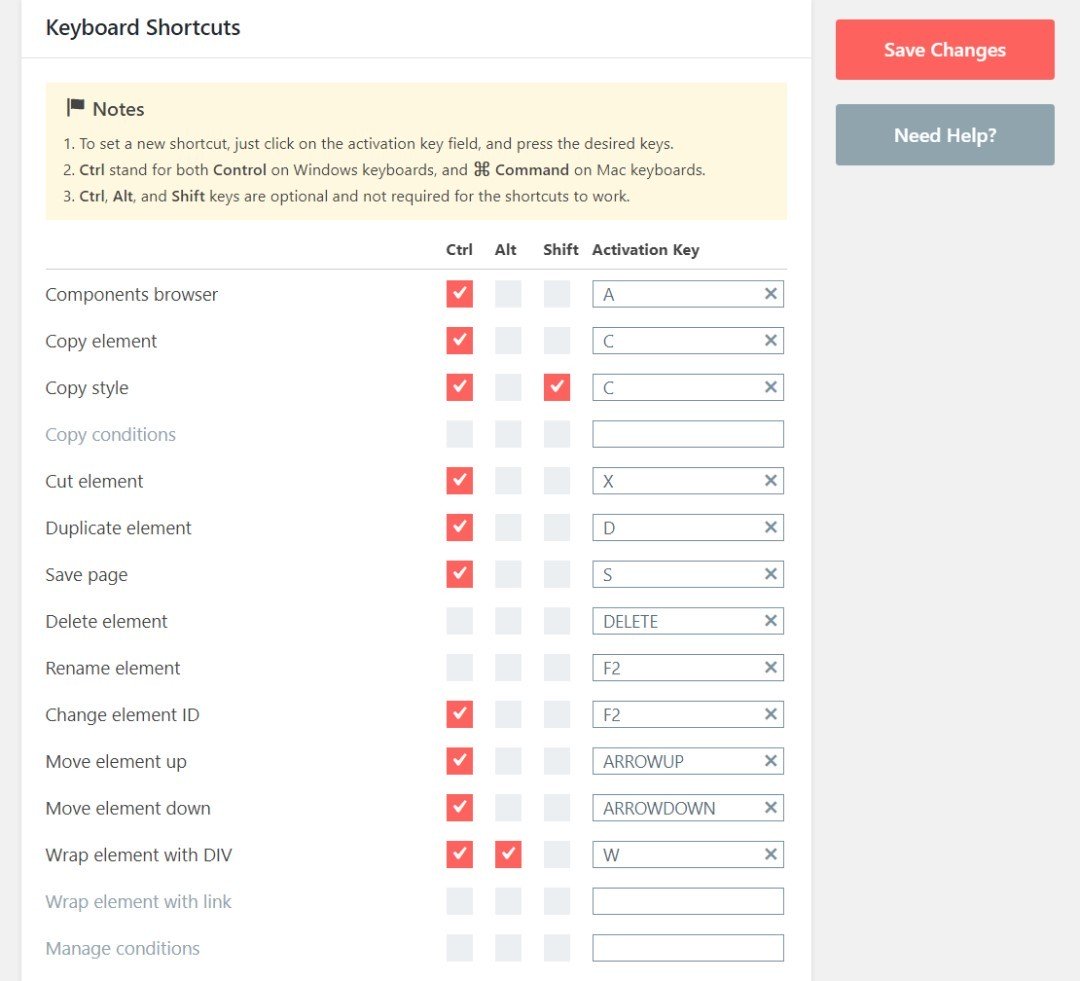The image size is (1080, 981).
Task: Check Alt for Save page shortcut
Action: click(508, 574)
